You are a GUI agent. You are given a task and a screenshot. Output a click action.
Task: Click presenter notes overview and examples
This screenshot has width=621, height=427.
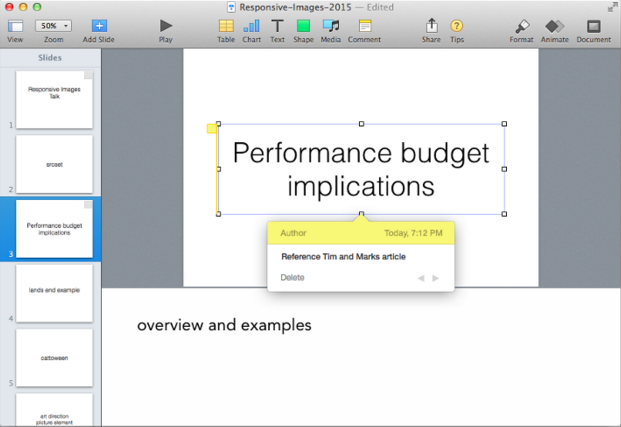224,325
